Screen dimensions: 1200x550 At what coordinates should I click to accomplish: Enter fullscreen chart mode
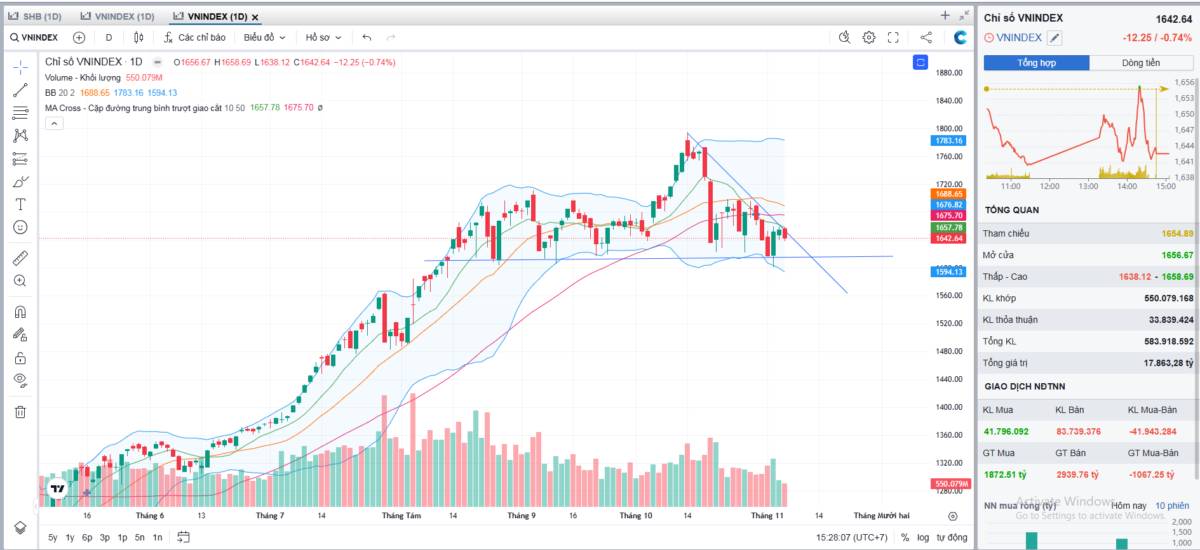(893, 37)
